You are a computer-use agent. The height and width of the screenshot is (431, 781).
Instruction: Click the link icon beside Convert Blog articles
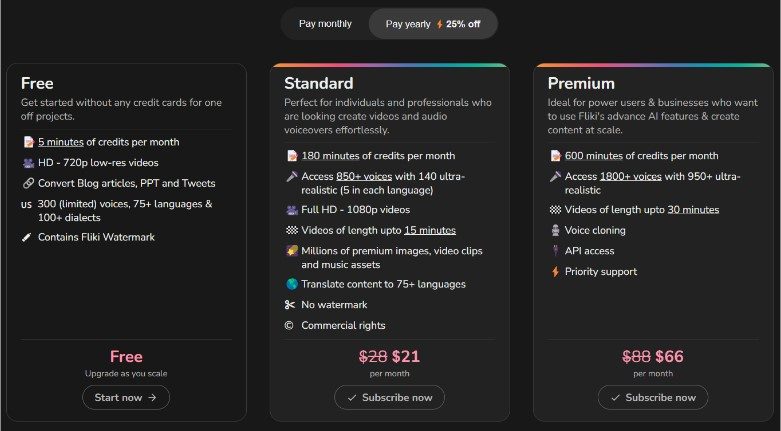[x=28, y=183]
